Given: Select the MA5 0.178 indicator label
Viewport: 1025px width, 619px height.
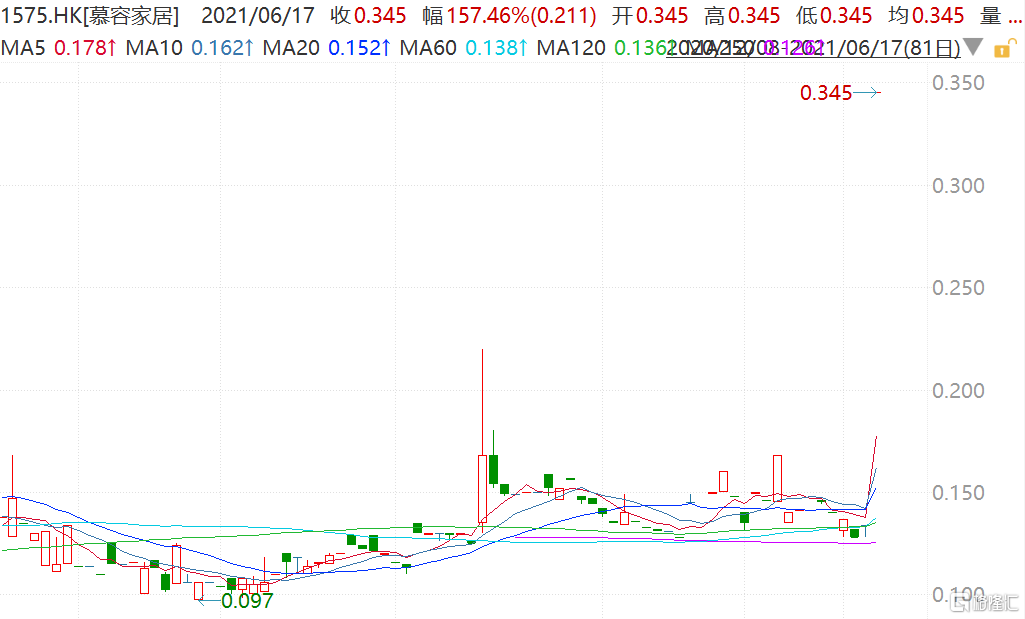Looking at the screenshot, I should click(x=59, y=48).
